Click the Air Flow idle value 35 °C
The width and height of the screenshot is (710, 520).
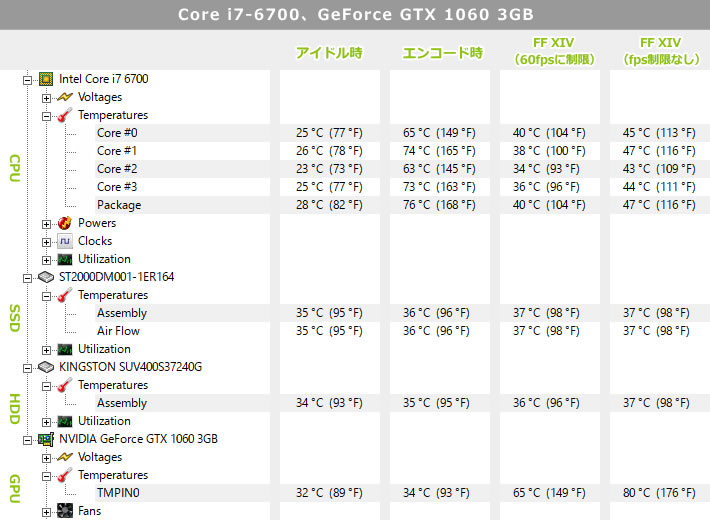(x=329, y=331)
